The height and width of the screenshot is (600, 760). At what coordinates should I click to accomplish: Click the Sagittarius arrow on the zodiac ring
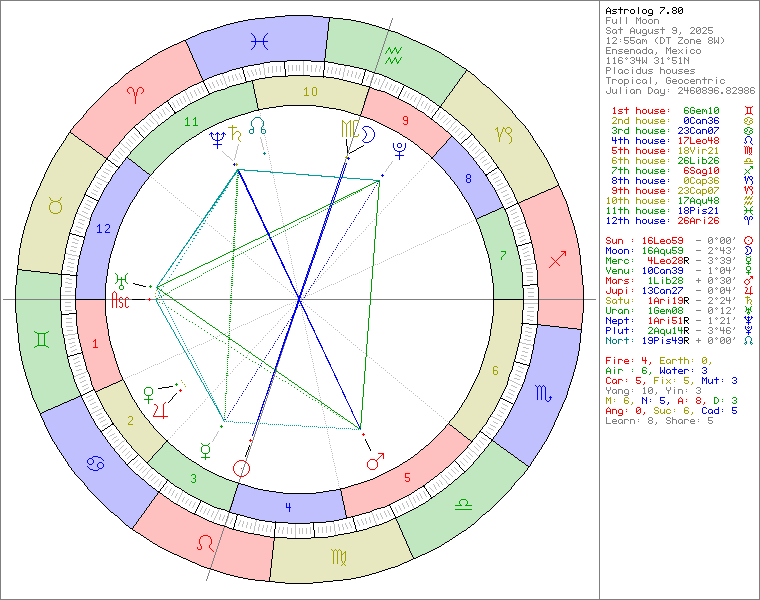[x=558, y=259]
